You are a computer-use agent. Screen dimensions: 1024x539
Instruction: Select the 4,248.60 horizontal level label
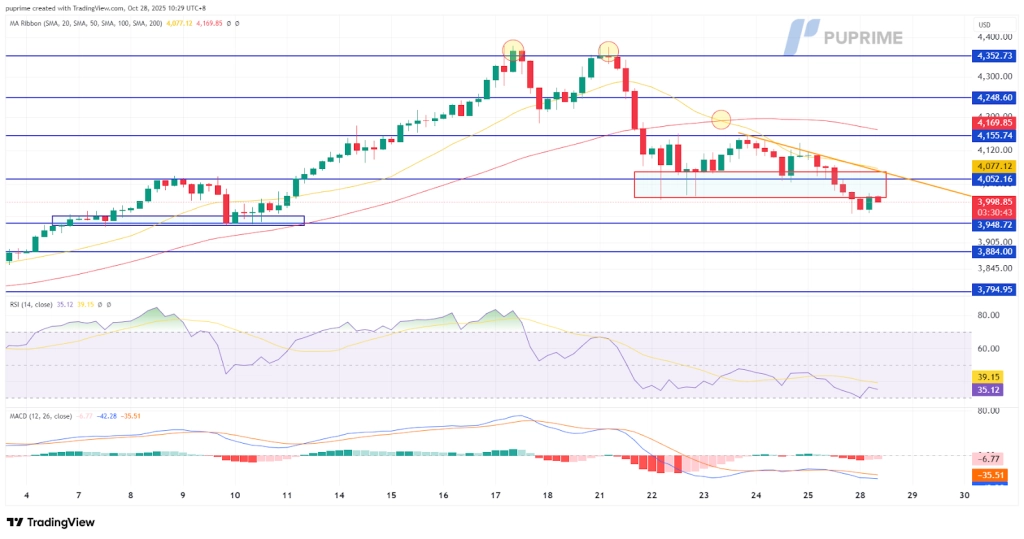[x=994, y=98]
